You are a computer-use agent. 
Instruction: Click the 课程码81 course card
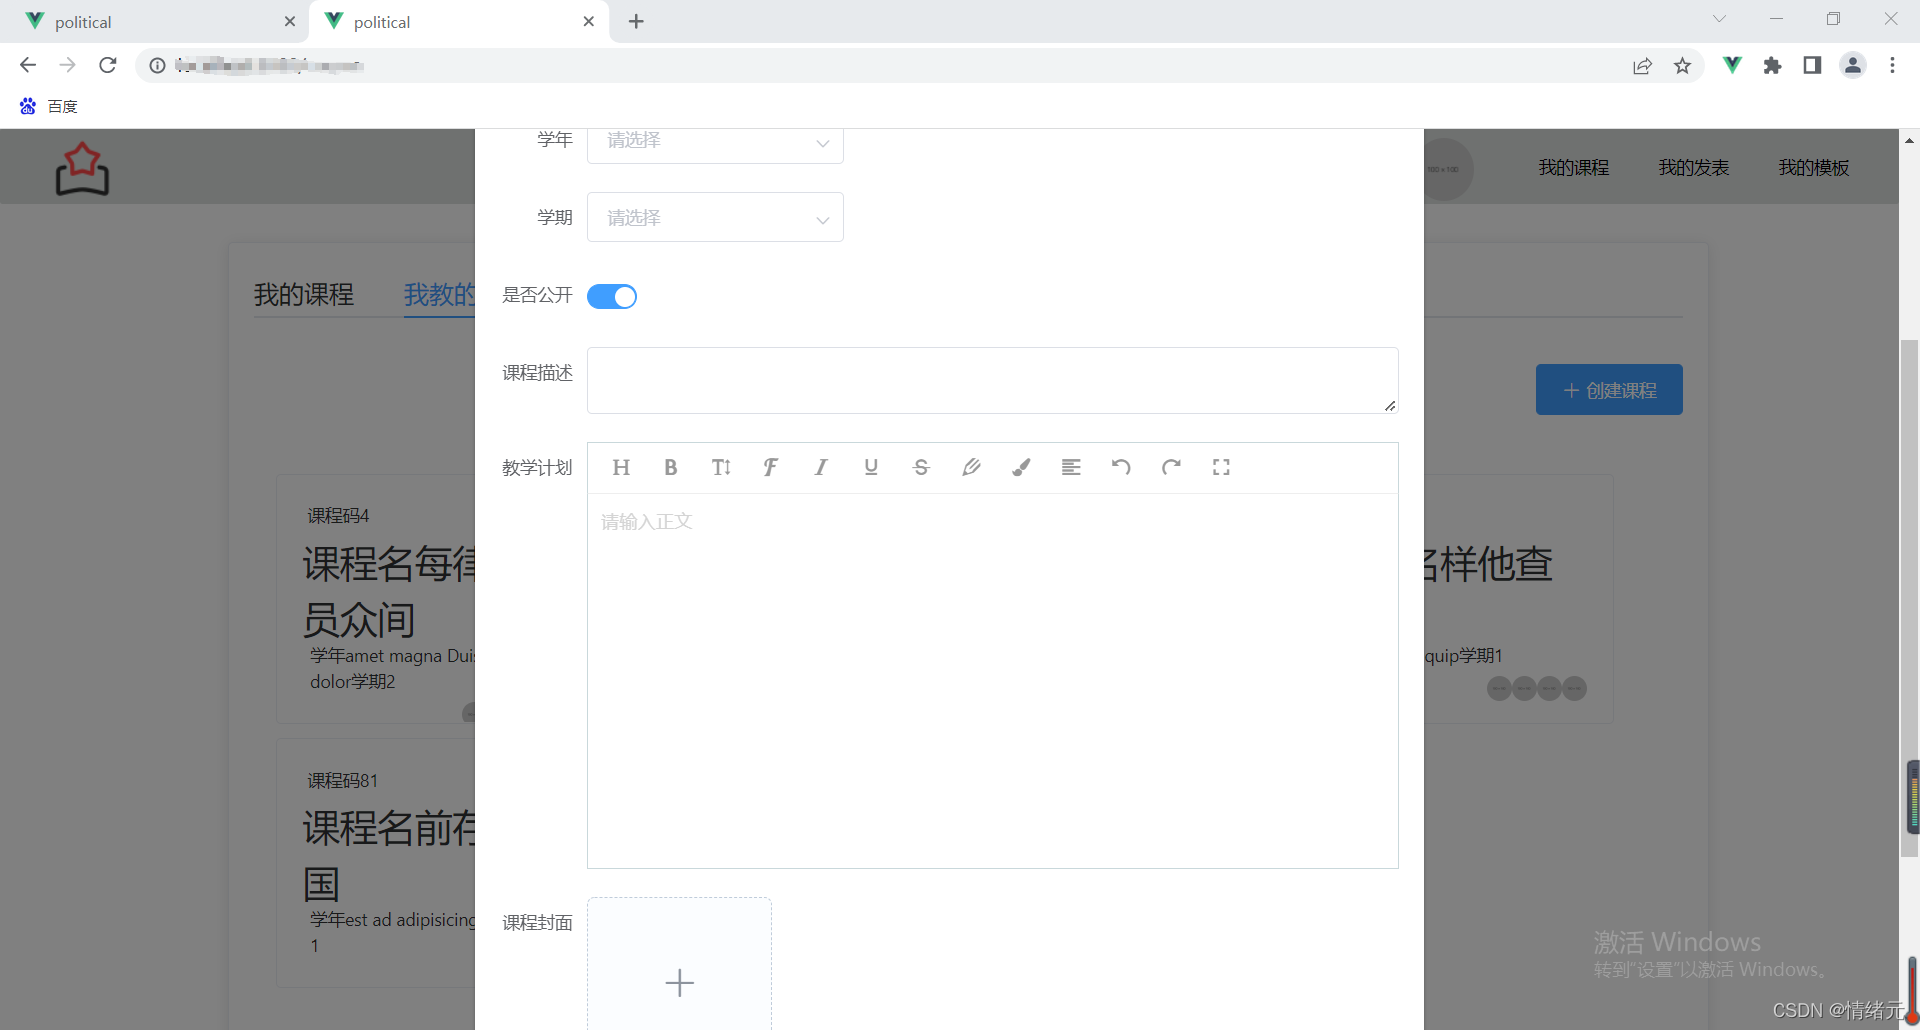pos(376,862)
